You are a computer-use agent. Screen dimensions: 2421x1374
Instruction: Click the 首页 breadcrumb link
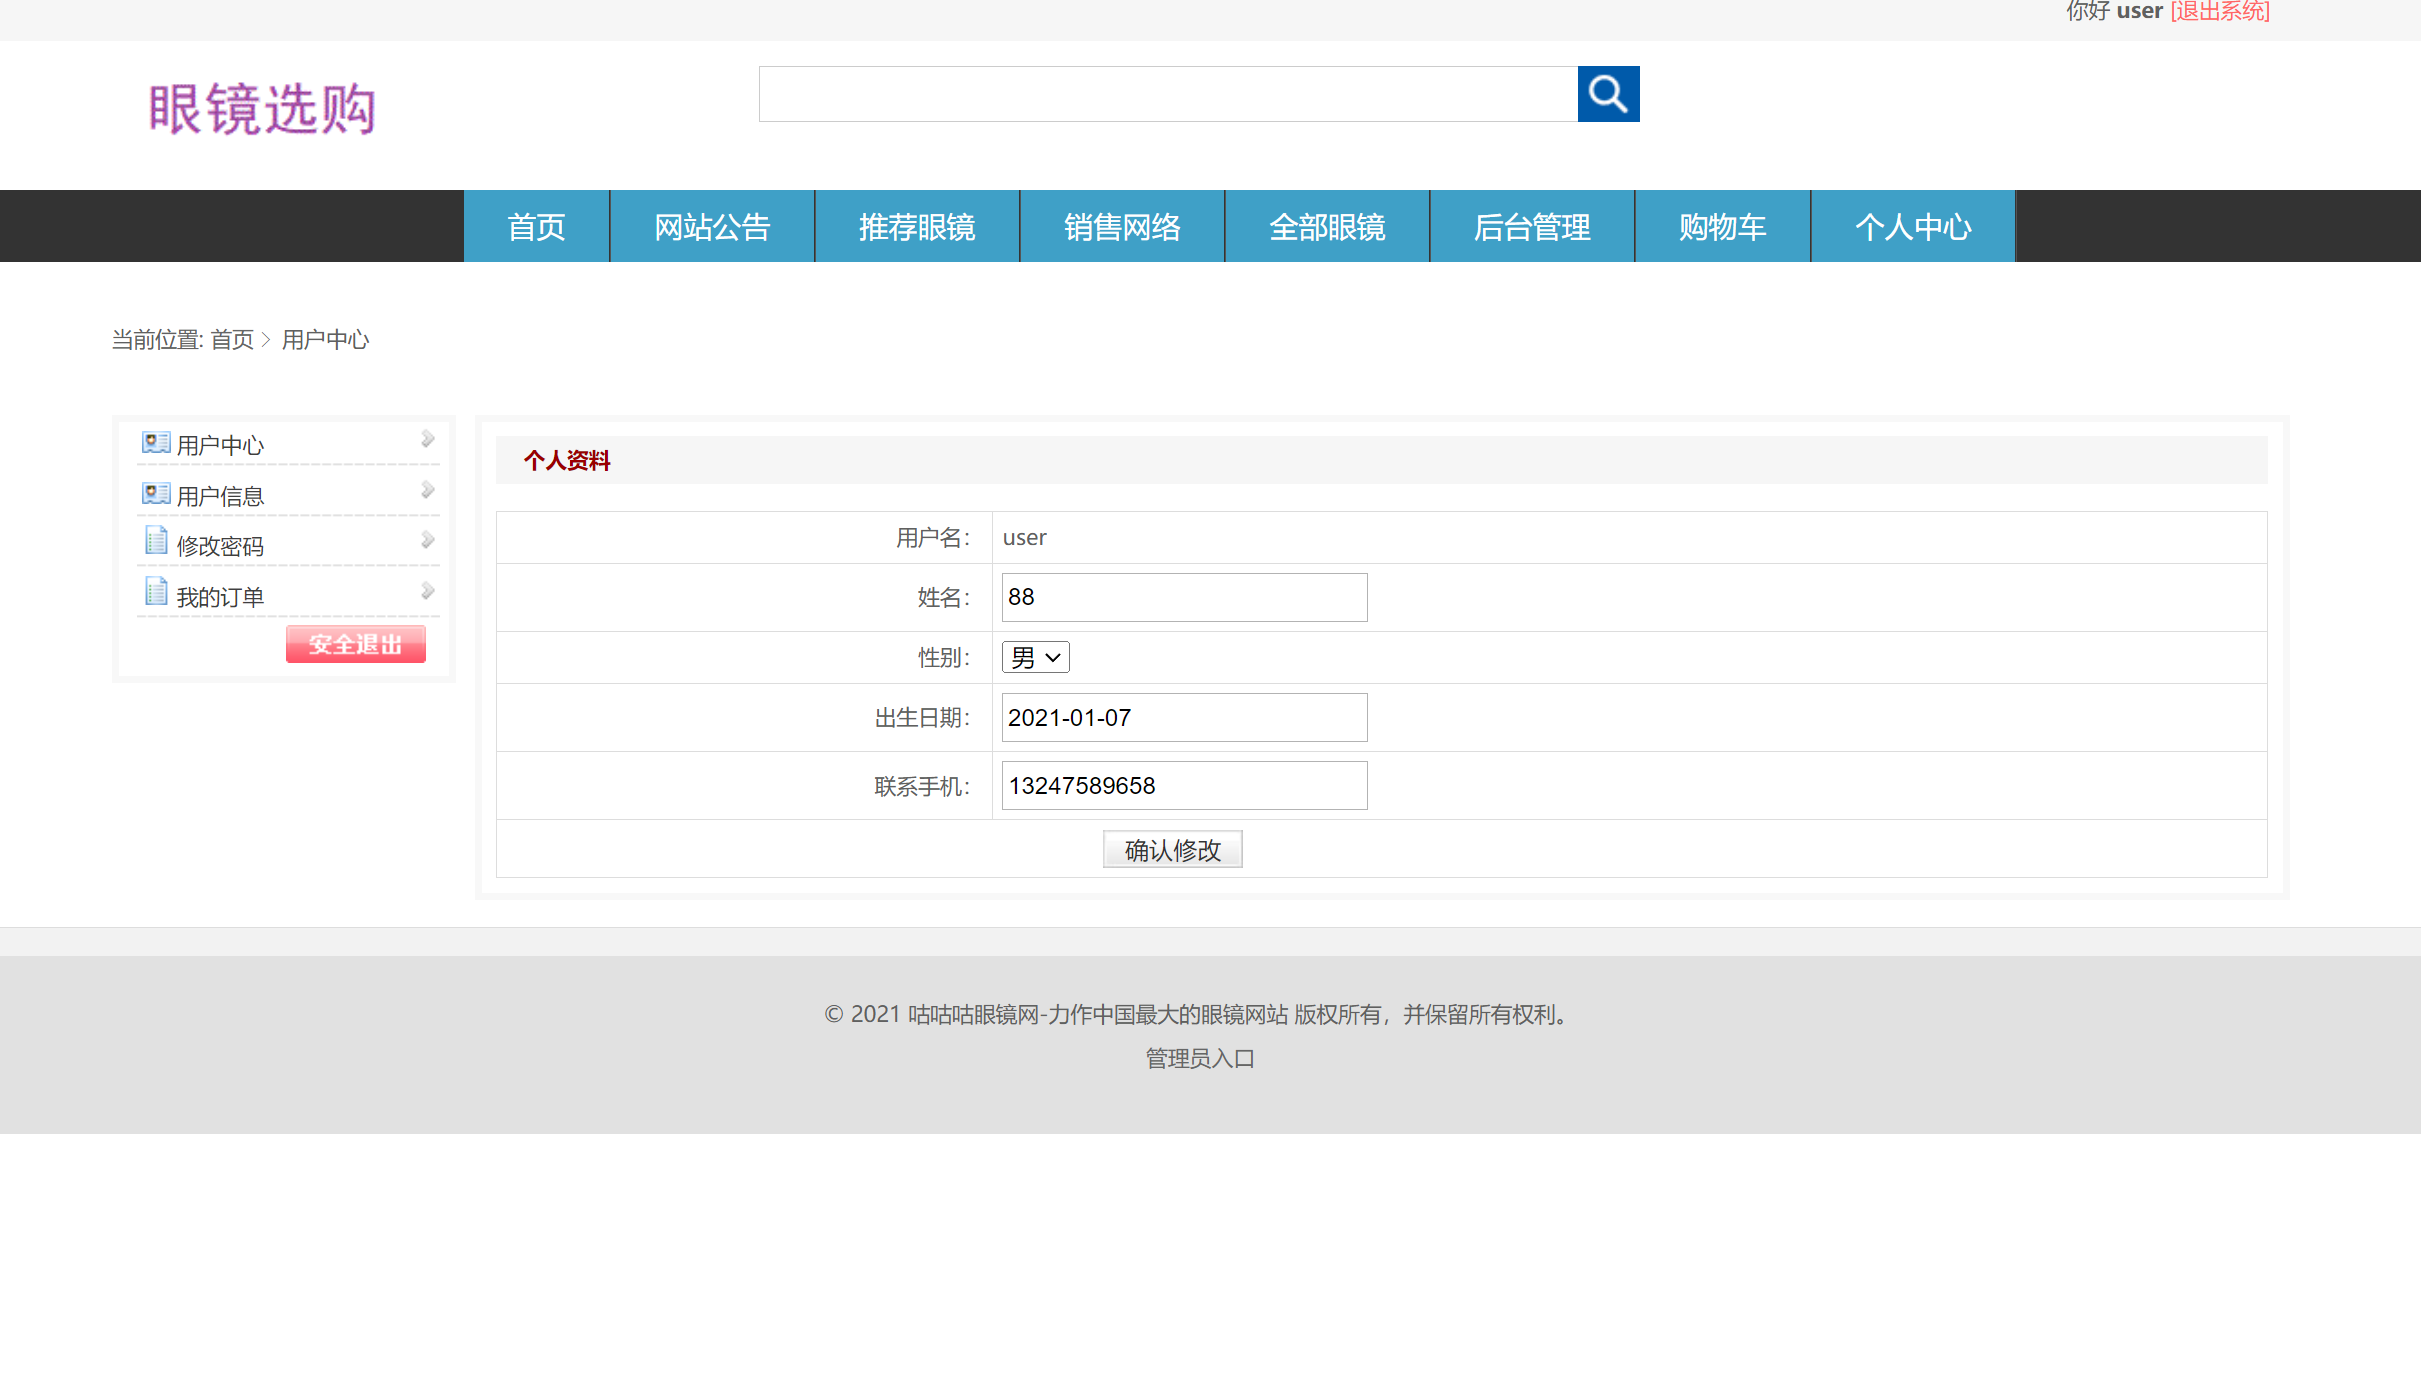click(232, 340)
